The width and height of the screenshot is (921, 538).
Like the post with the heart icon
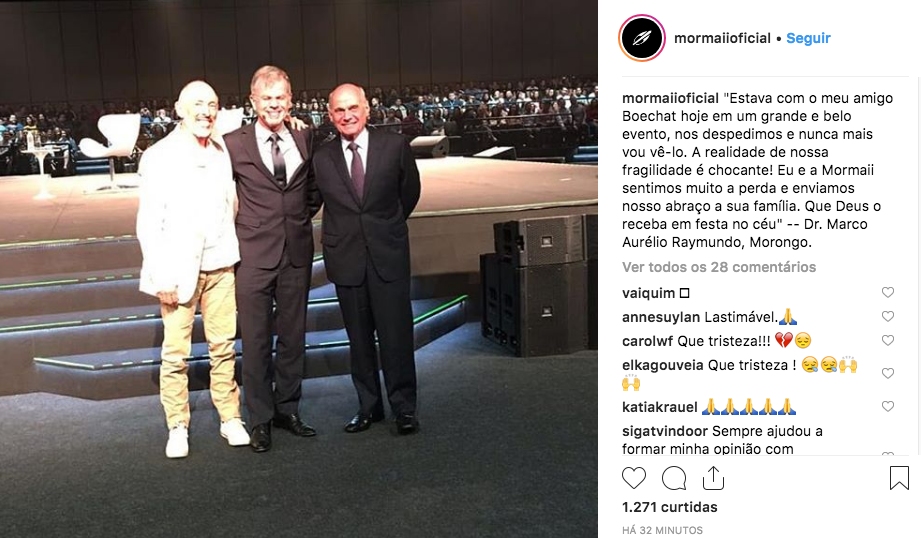[634, 478]
